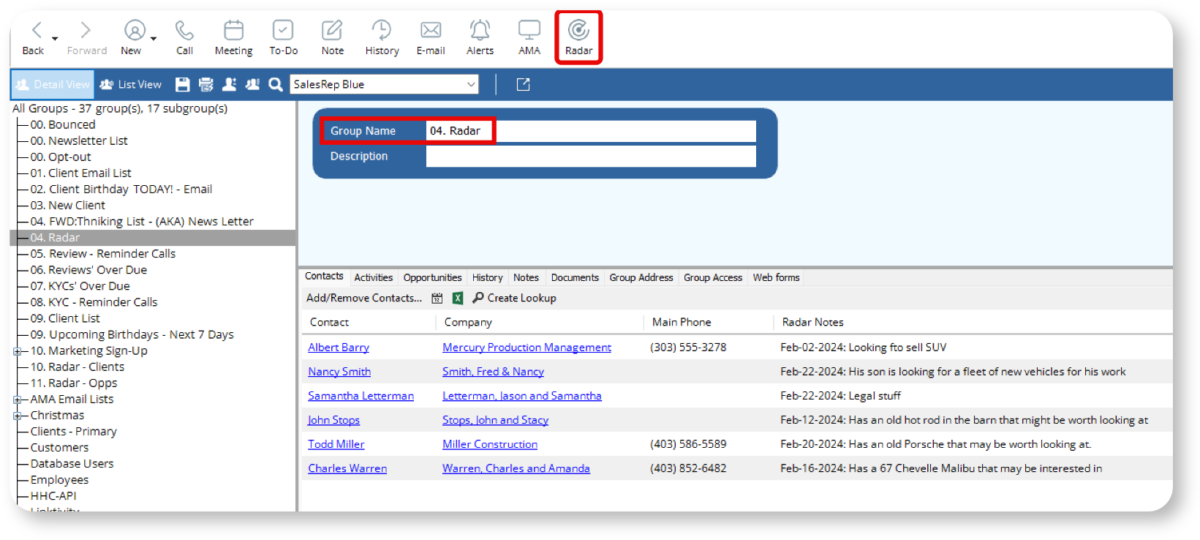The height and width of the screenshot is (540, 1200).
Task: Click the two-person subgroup icon
Action: tap(252, 84)
